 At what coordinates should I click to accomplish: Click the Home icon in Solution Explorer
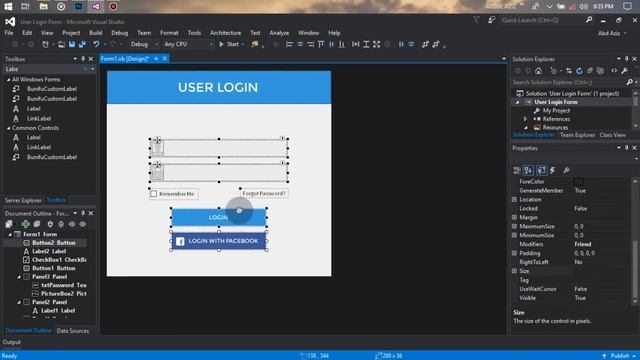pos(538,71)
